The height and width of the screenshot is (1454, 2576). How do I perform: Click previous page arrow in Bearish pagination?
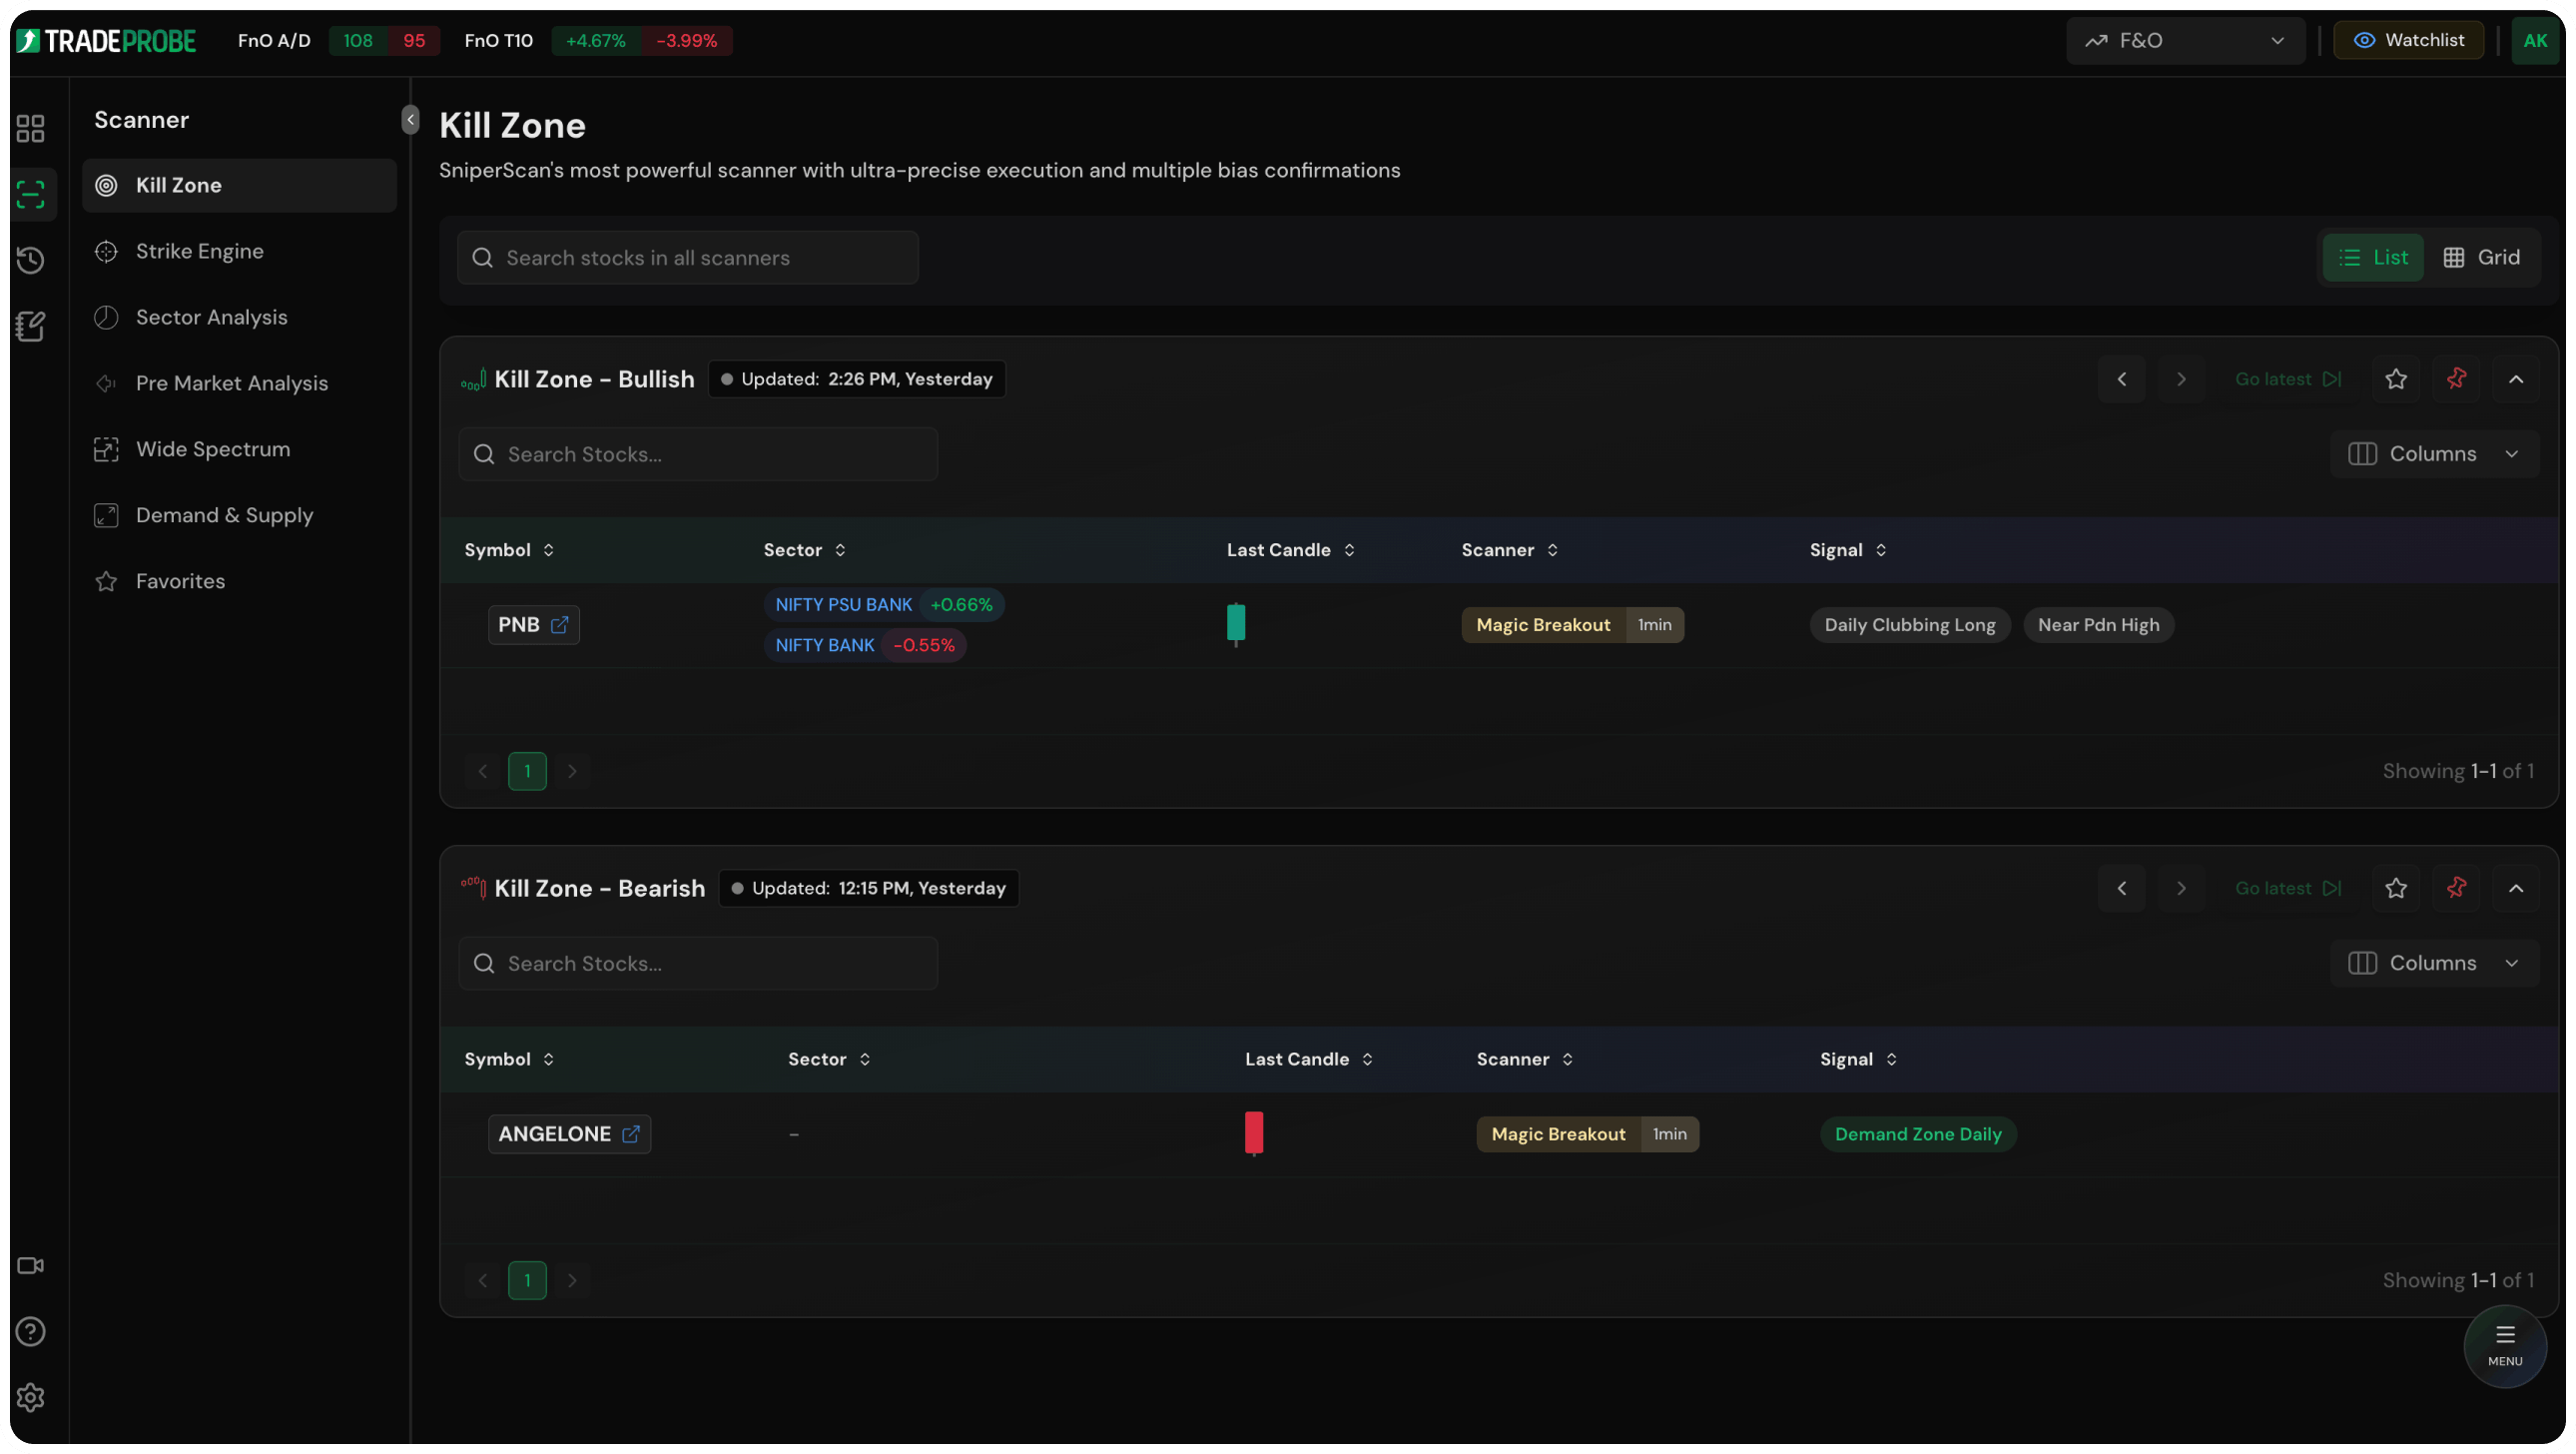pyautogui.click(x=483, y=1280)
